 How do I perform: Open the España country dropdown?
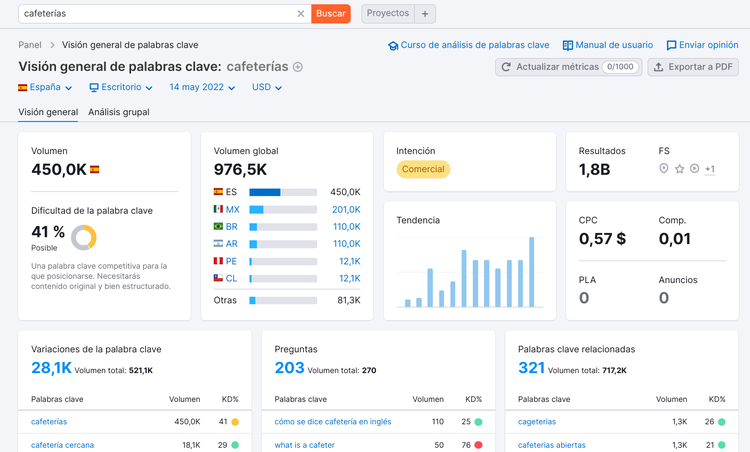pyautogui.click(x=45, y=88)
